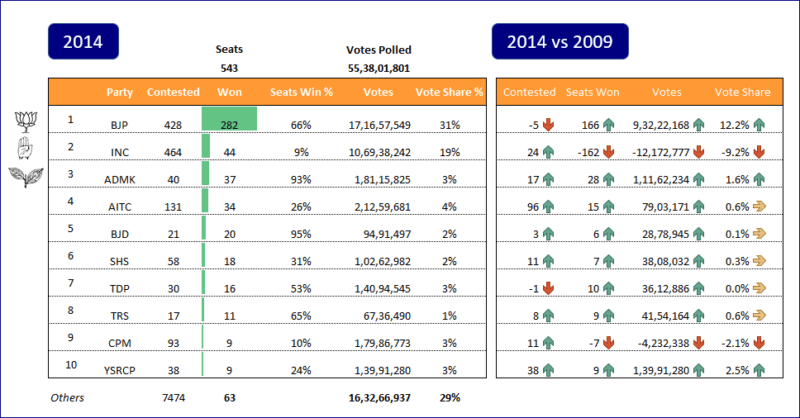Select the Vote Share % column header
The width and height of the screenshot is (800, 418).
point(449,92)
